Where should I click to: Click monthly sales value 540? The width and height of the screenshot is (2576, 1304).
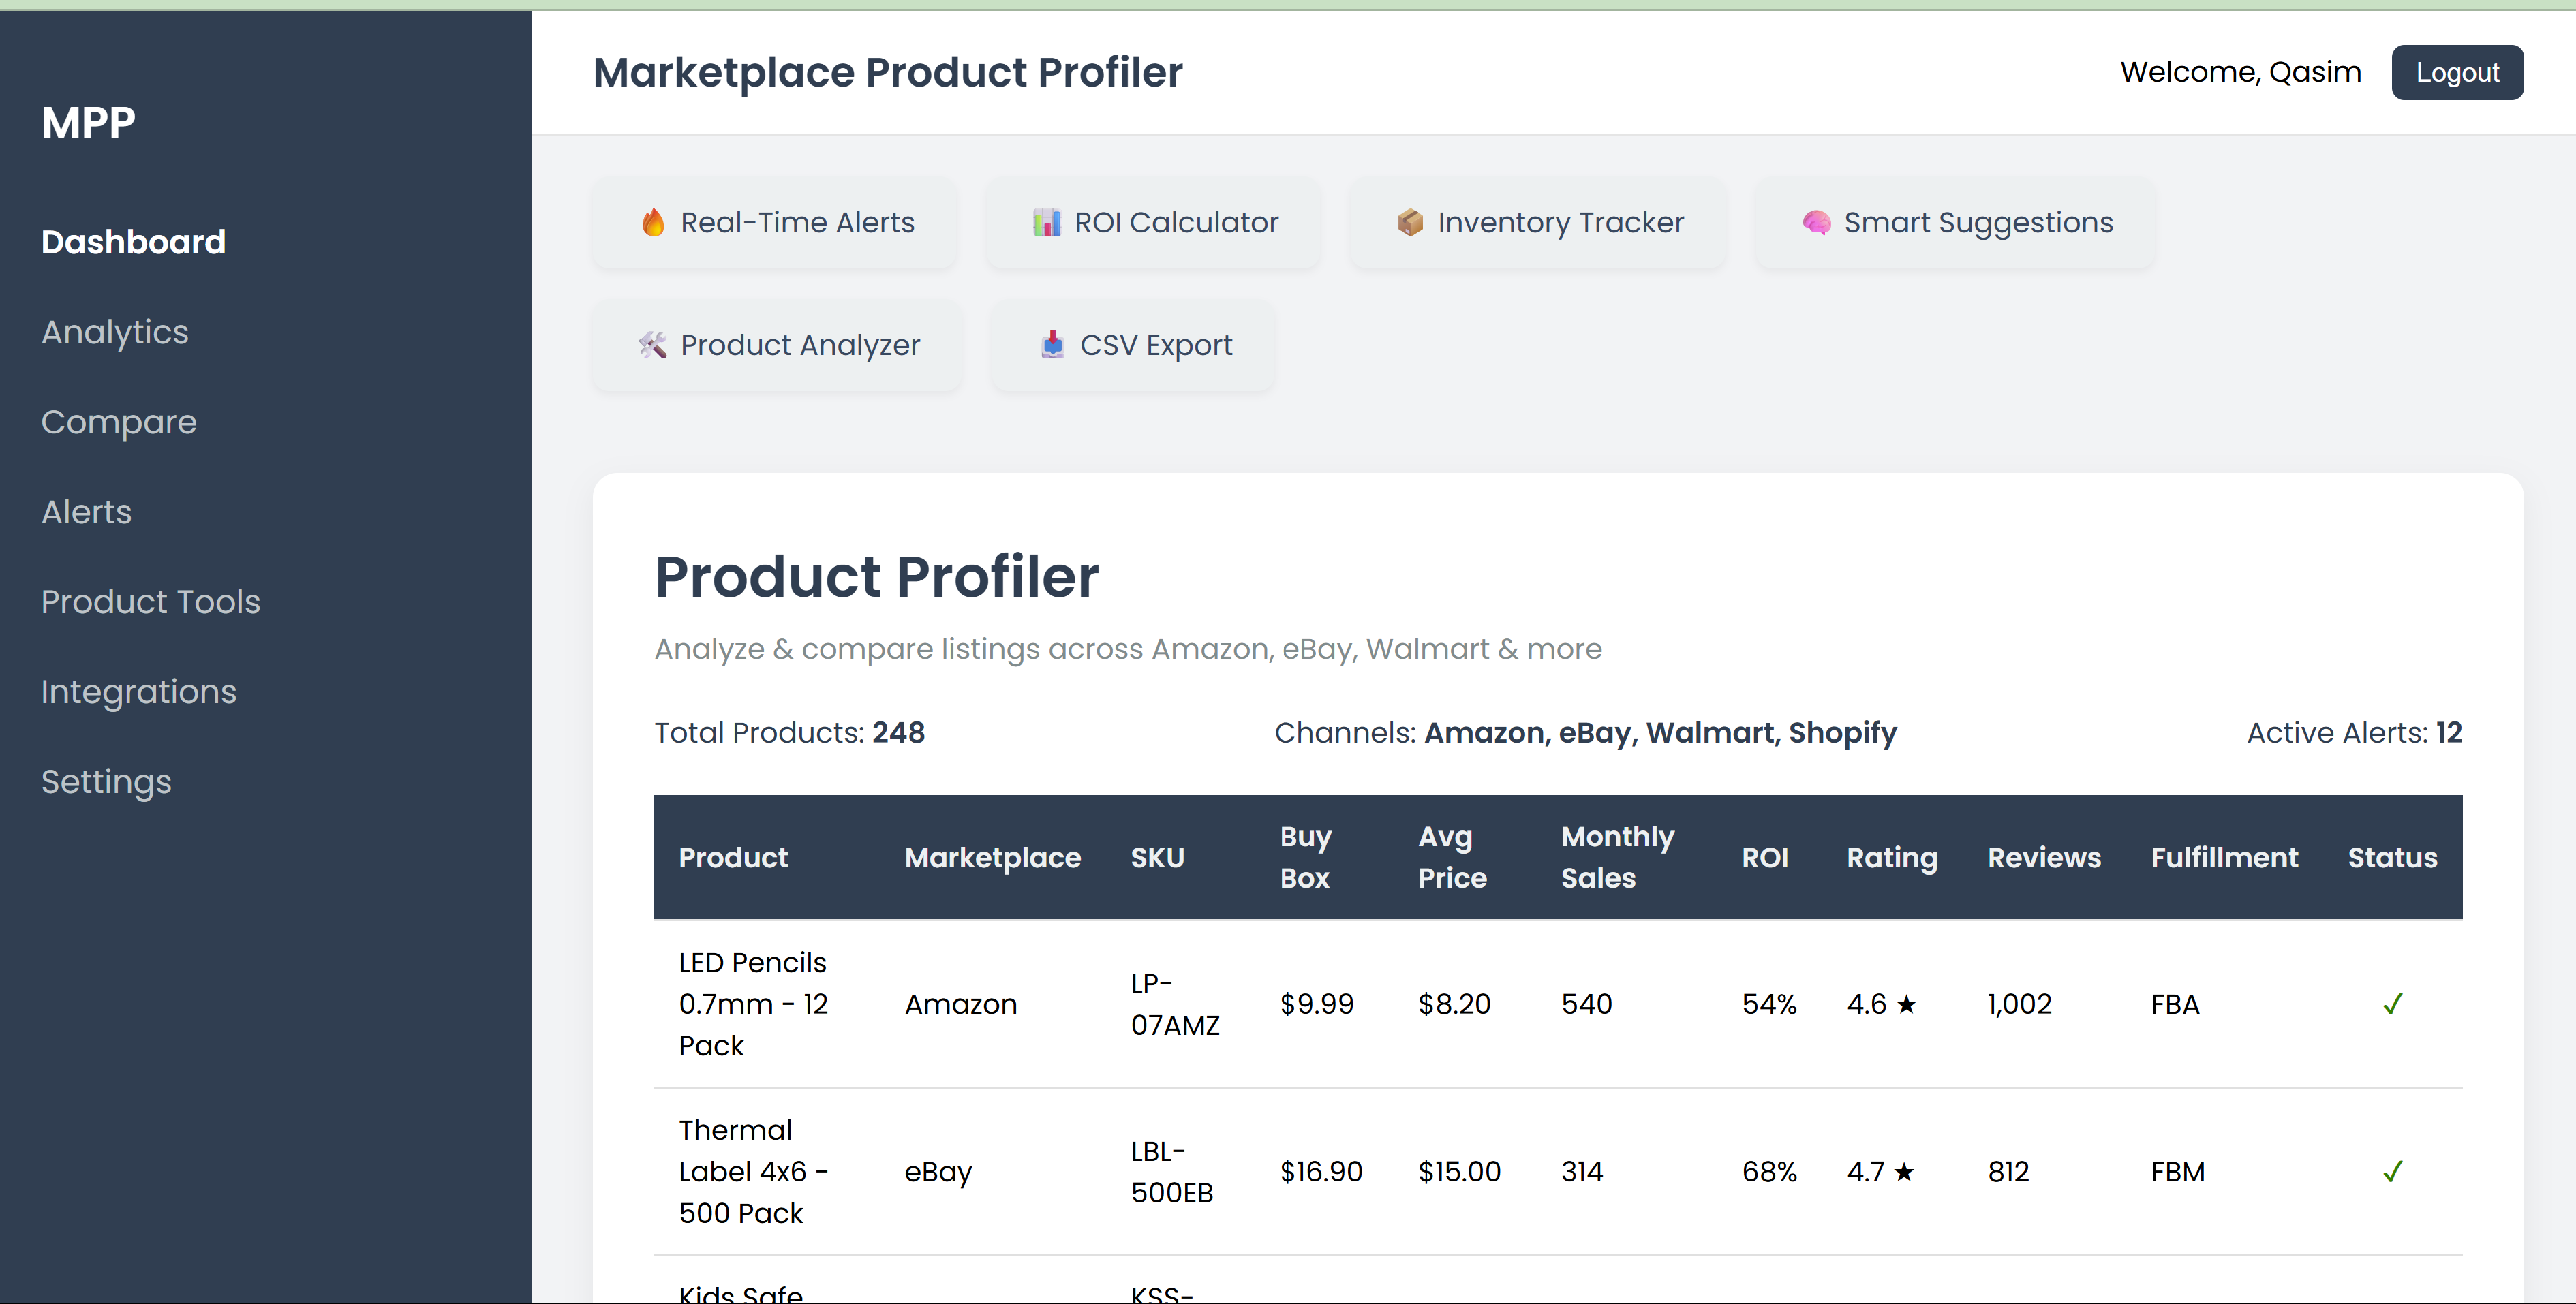1587,1004
